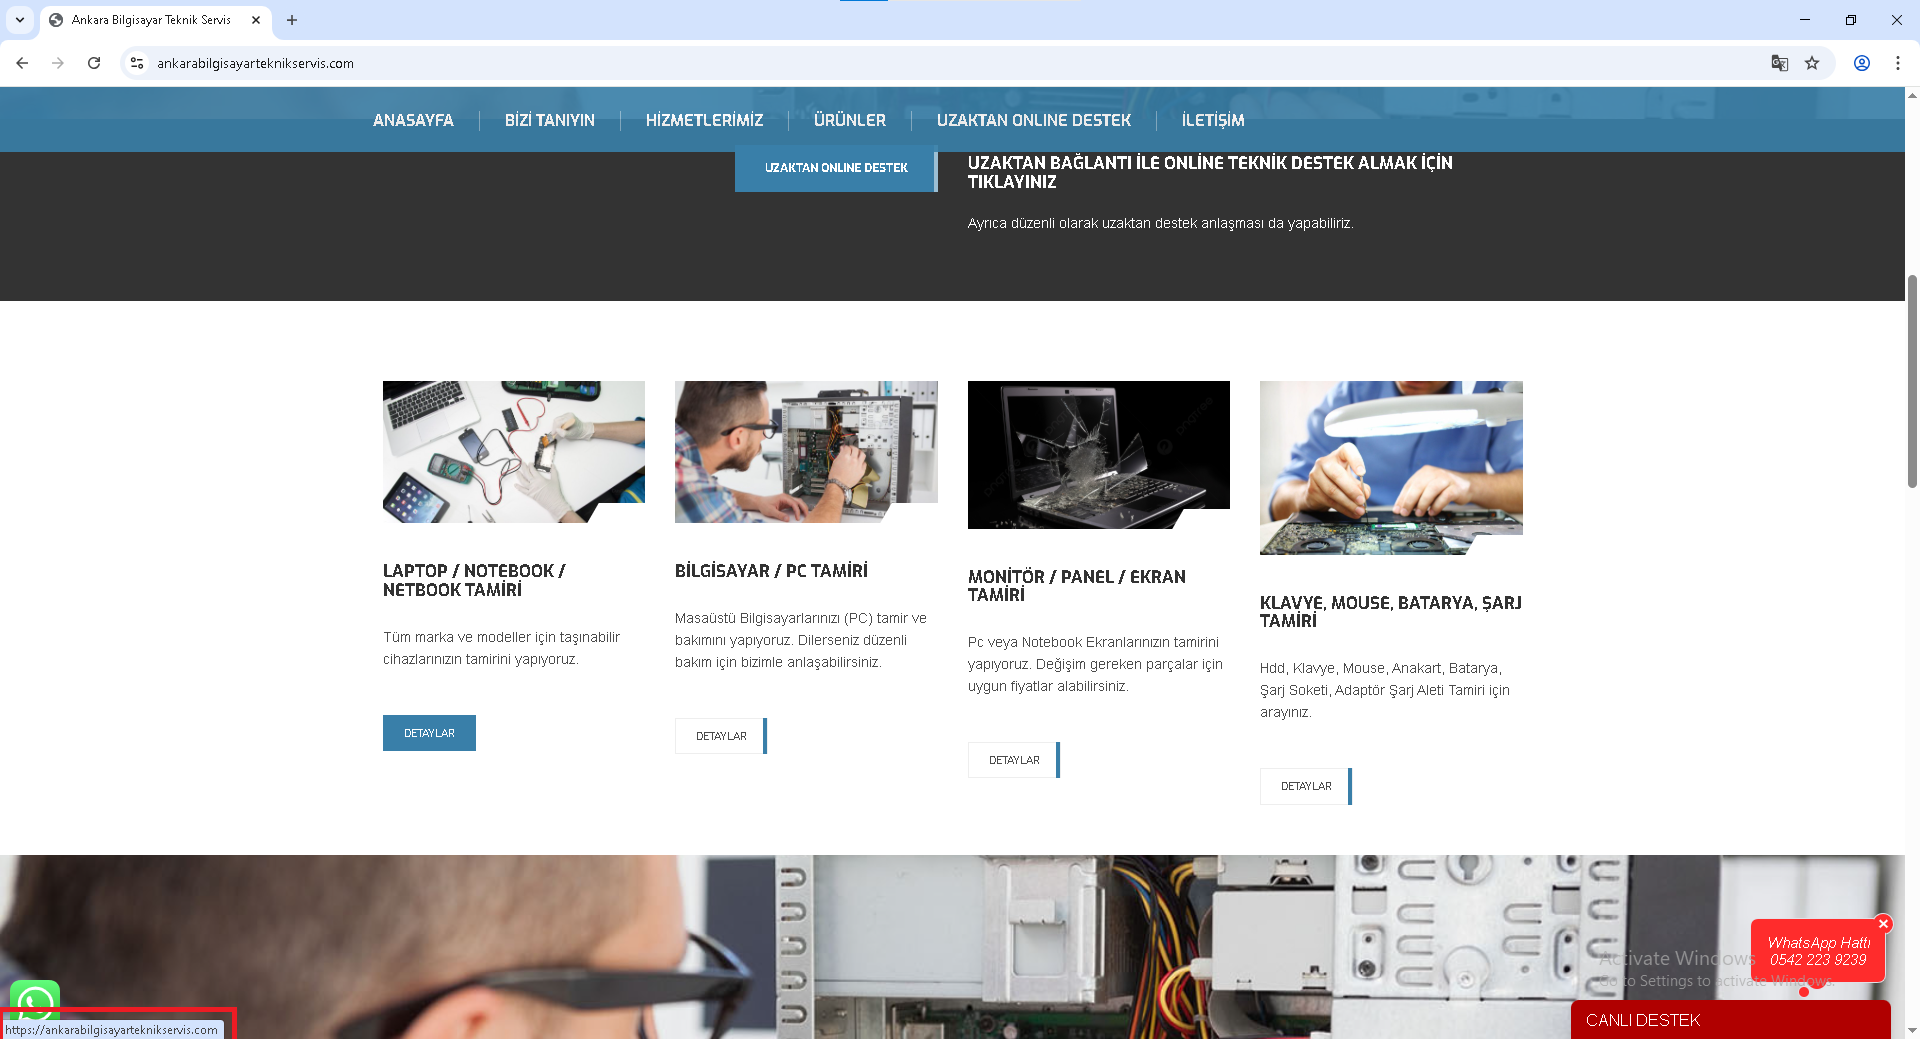
Task: Go to HİZMETLERİMİZ menu item
Action: [704, 120]
